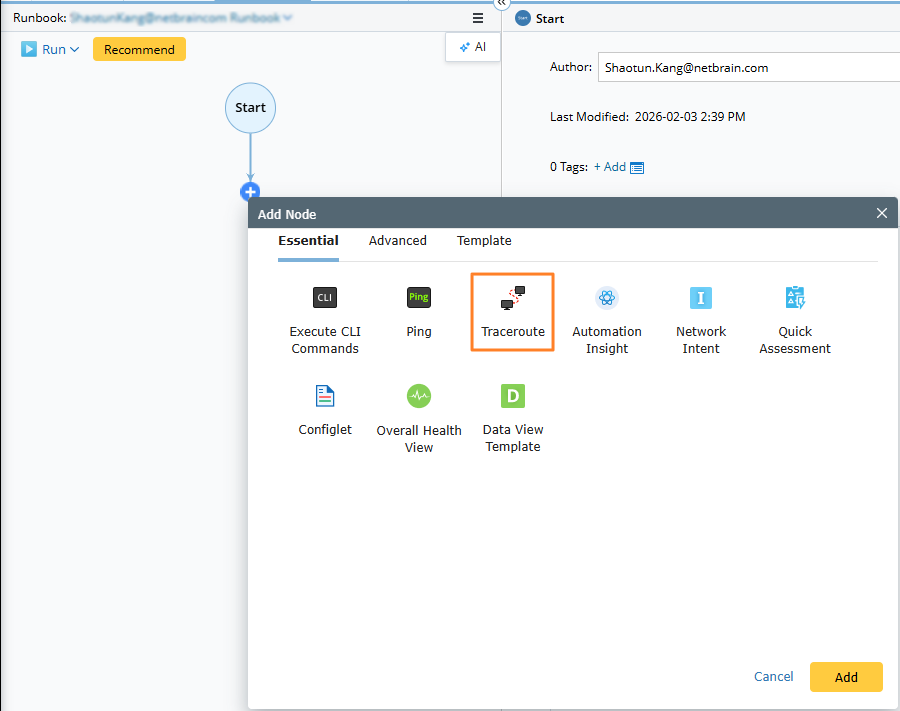
Task: Click the yellow Add button
Action: click(845, 677)
